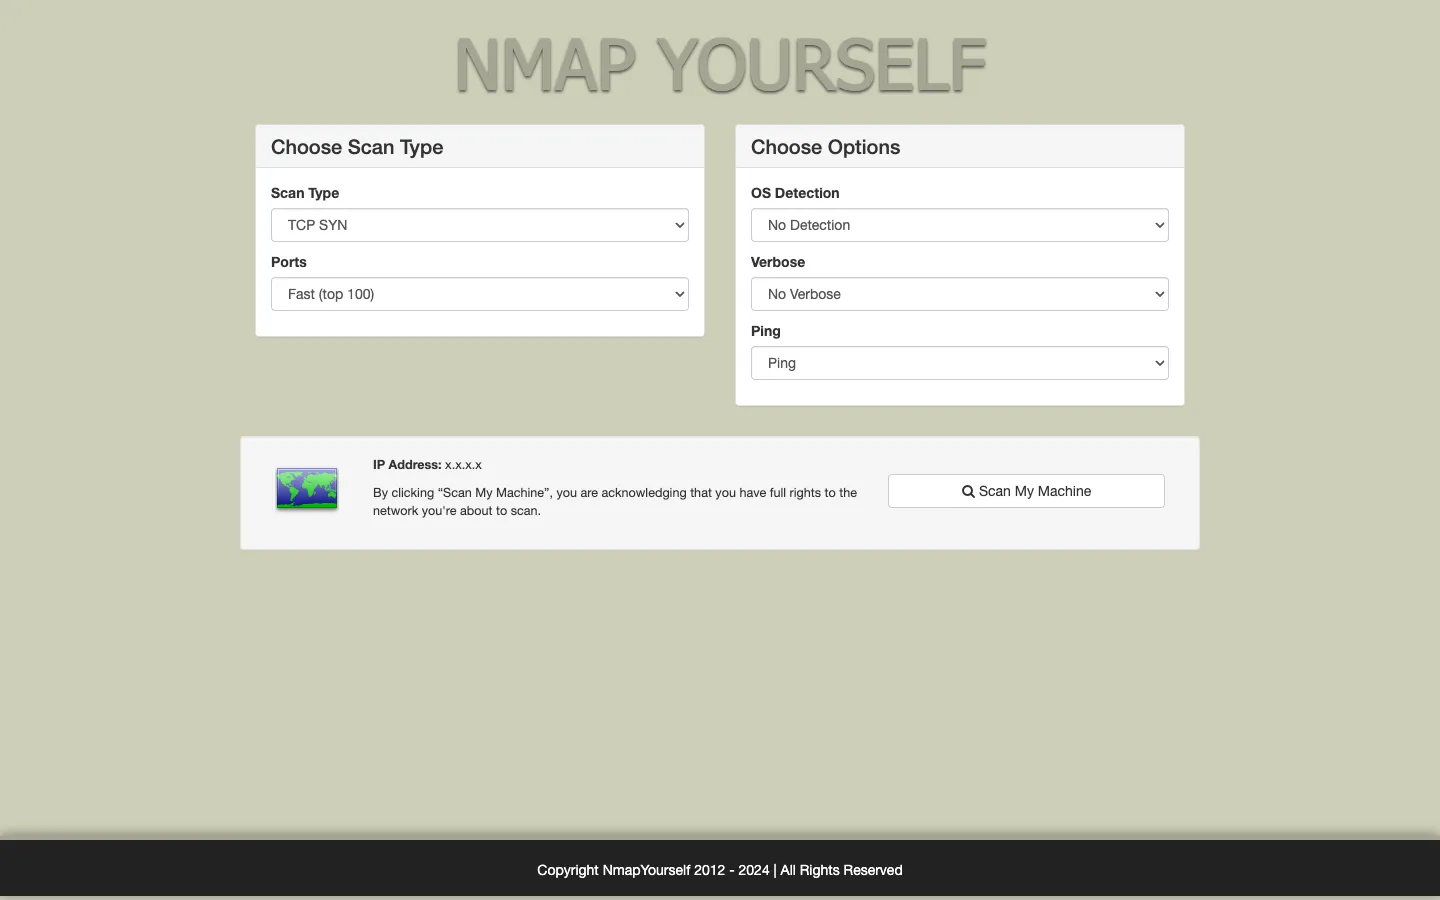Viewport: 1440px width, 900px height.
Task: Click the Scan My Machine button
Action: (x=1026, y=491)
